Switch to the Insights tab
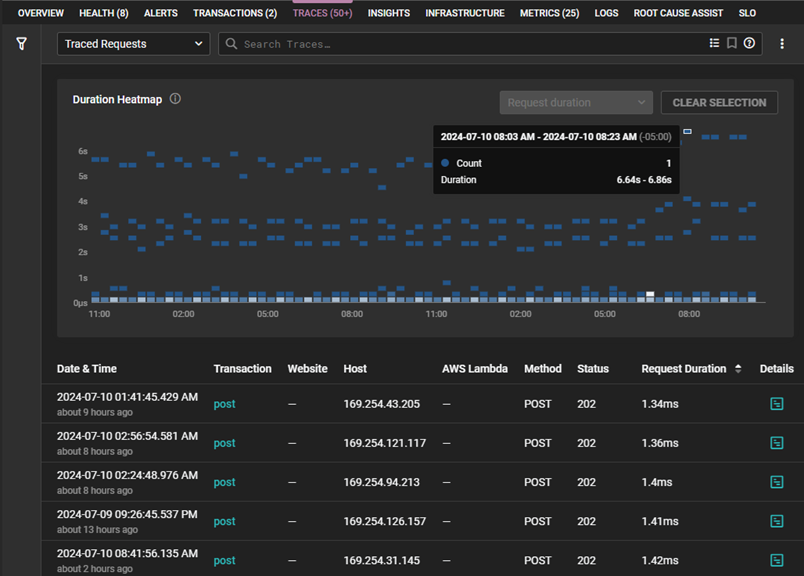 point(388,13)
